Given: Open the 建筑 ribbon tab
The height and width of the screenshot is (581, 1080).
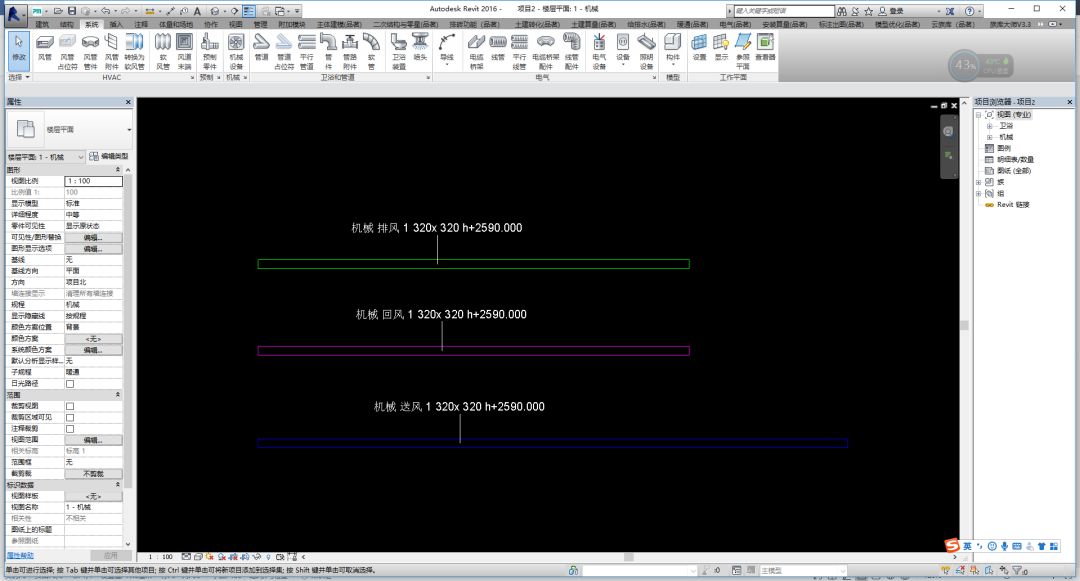Looking at the screenshot, I should tap(42, 24).
